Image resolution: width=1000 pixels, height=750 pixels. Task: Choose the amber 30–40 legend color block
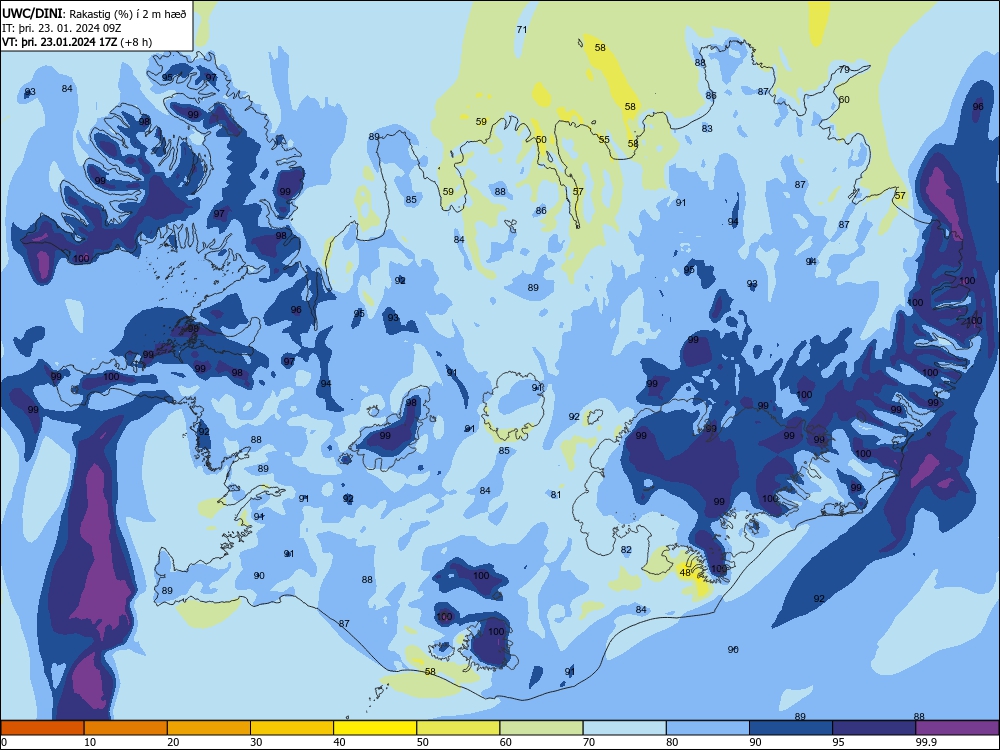[292, 728]
